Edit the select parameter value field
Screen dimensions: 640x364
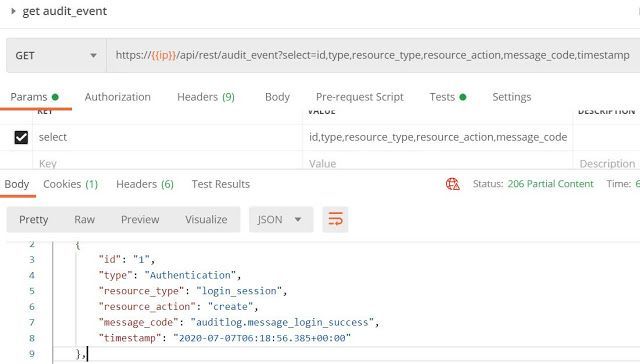click(438, 137)
